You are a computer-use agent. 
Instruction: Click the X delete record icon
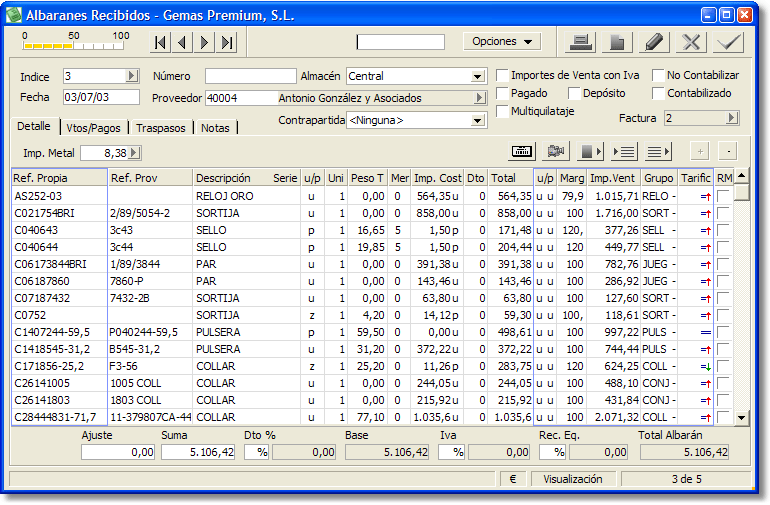pos(691,43)
